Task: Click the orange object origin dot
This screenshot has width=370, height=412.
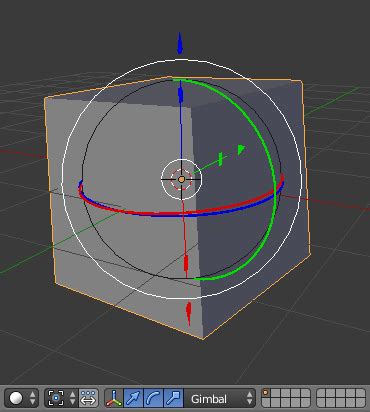Action: 181,179
